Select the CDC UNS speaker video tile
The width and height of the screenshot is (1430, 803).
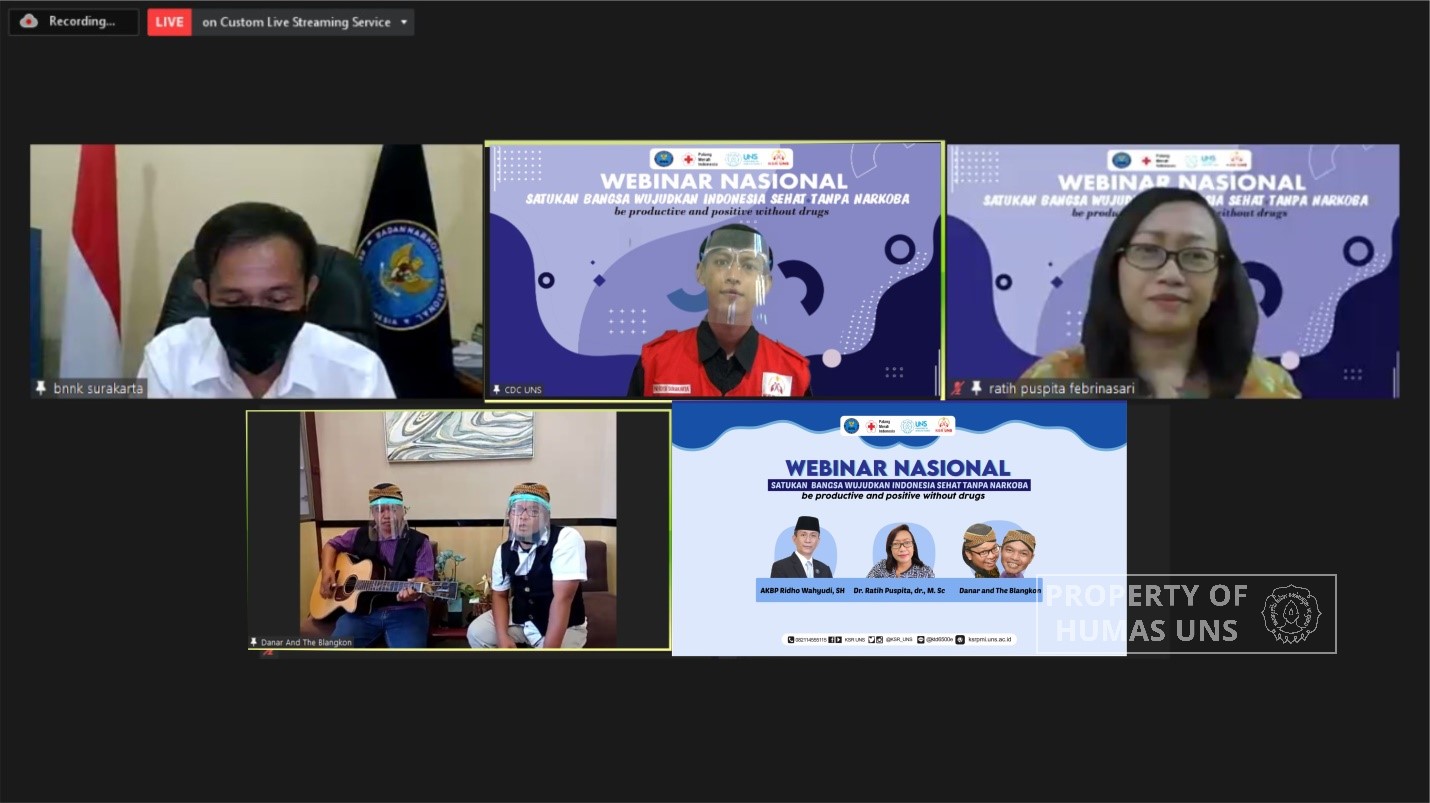[x=714, y=270]
